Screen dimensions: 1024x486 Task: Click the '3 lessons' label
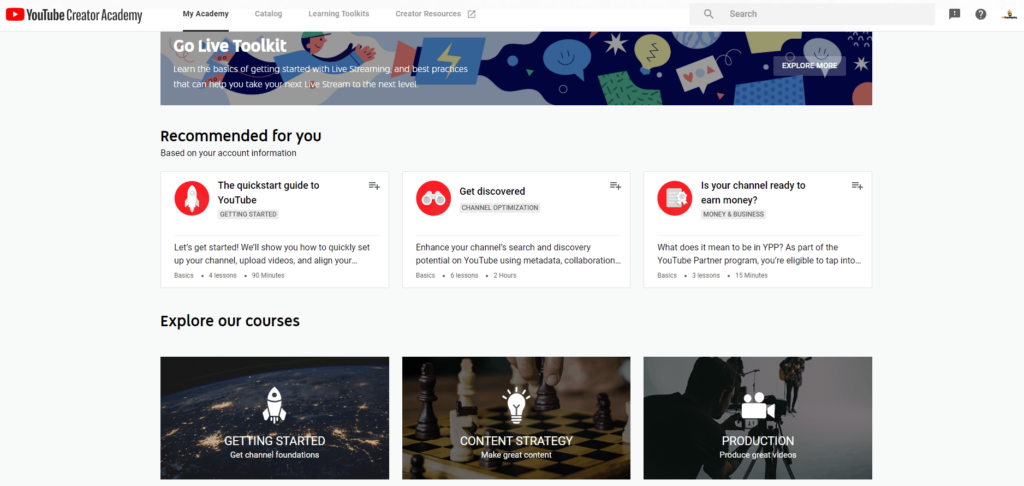coord(706,276)
